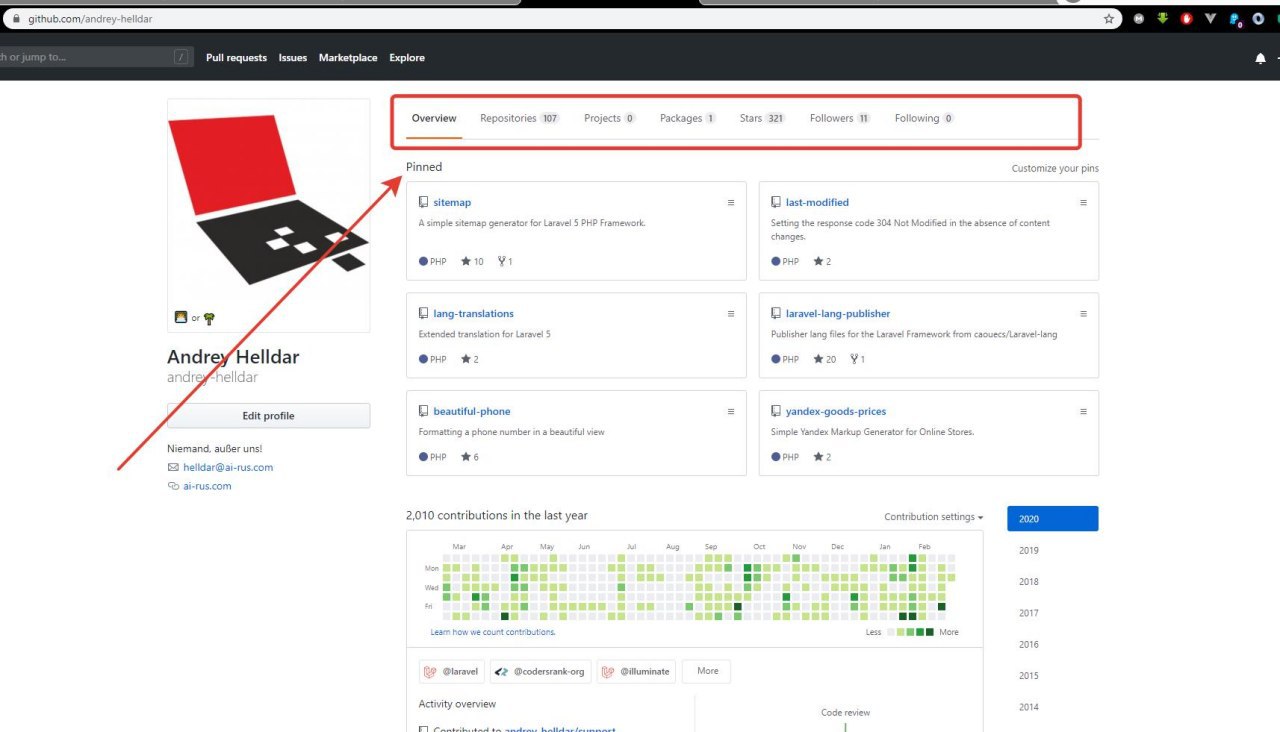Open the yandex-goods-prices repository link
This screenshot has width=1280, height=732.
[x=836, y=411]
